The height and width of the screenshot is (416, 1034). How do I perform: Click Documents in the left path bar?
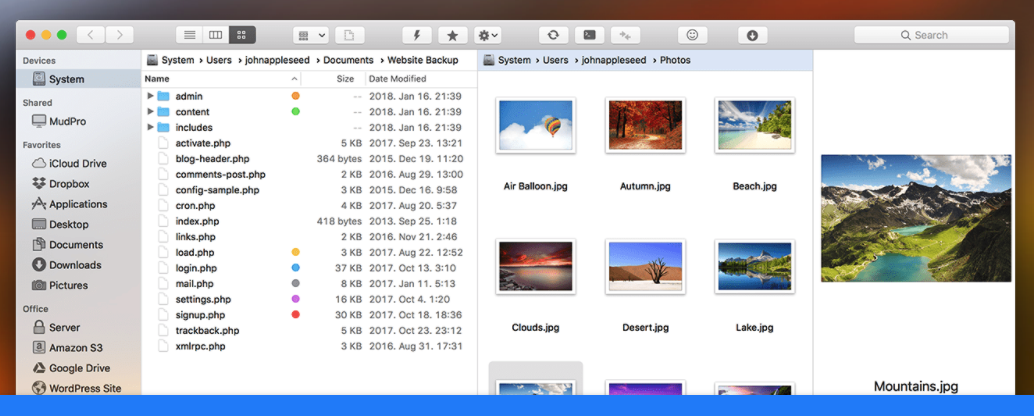[x=347, y=60]
